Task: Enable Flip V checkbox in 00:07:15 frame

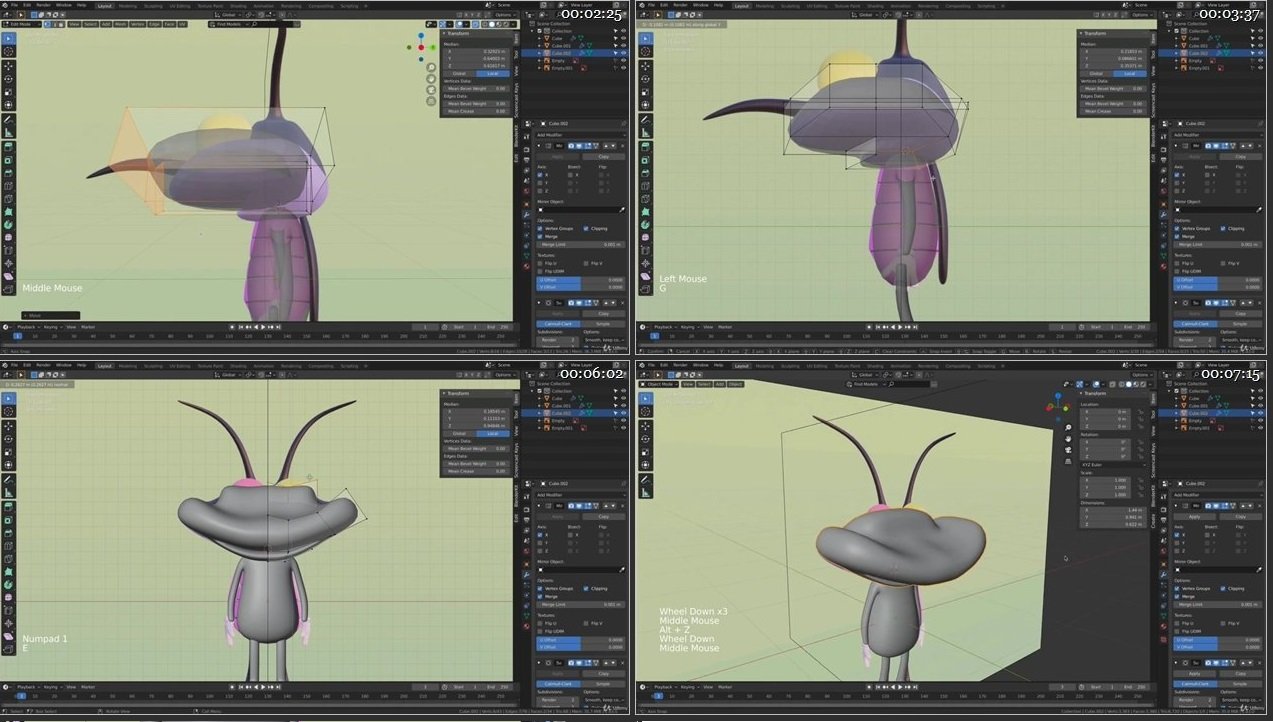Action: (x=1223, y=623)
